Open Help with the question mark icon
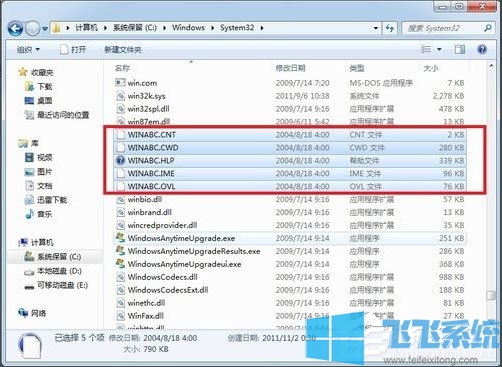Screen dimensions: 502x367 click(482, 50)
